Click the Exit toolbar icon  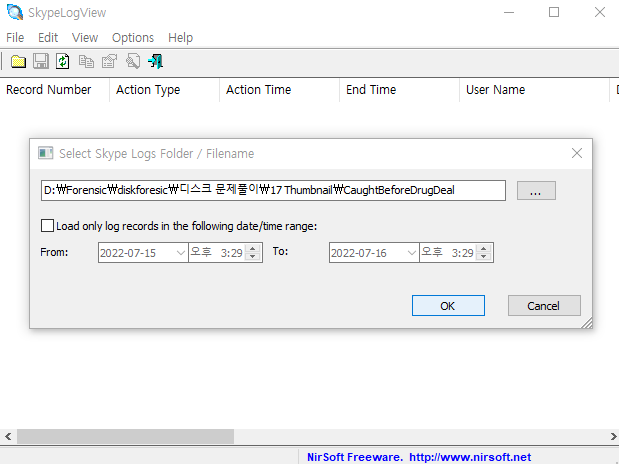click(156, 62)
